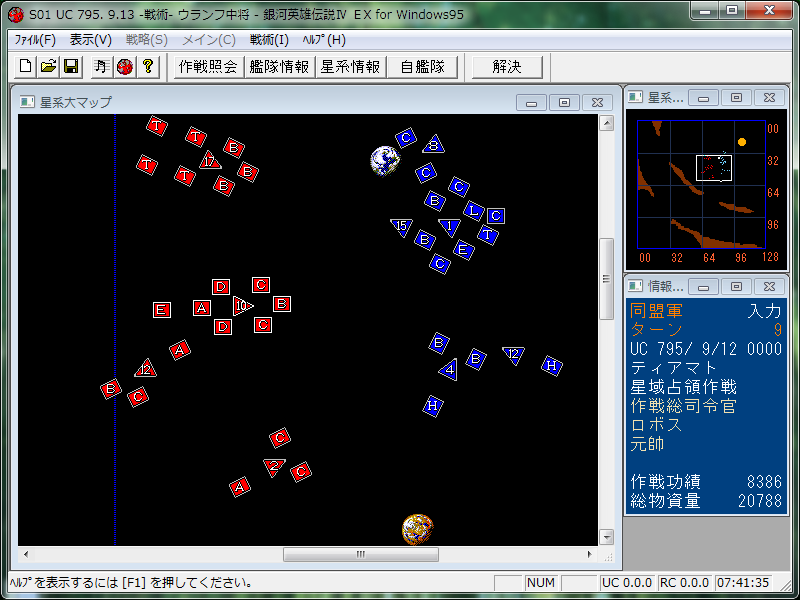Close the 星系 minimap sub-window
Viewport: 800px width, 600px height.
coord(769,97)
